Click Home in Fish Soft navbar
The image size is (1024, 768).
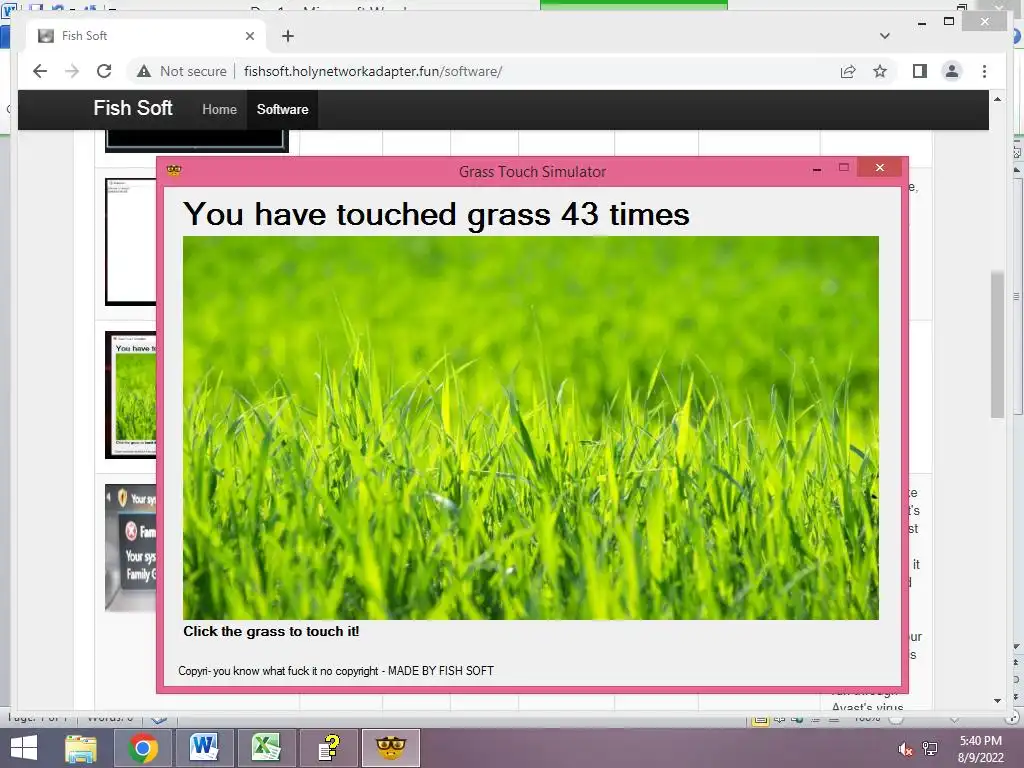pyautogui.click(x=219, y=109)
